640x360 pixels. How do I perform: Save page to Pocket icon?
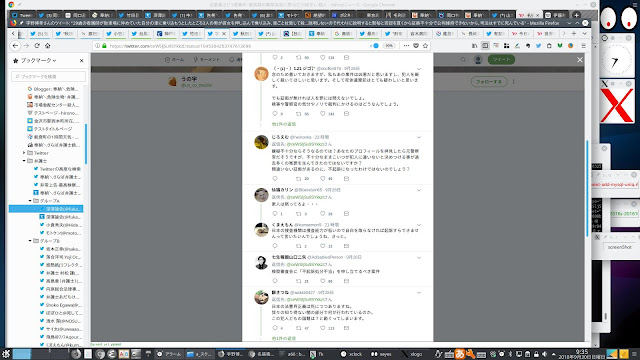416,46
